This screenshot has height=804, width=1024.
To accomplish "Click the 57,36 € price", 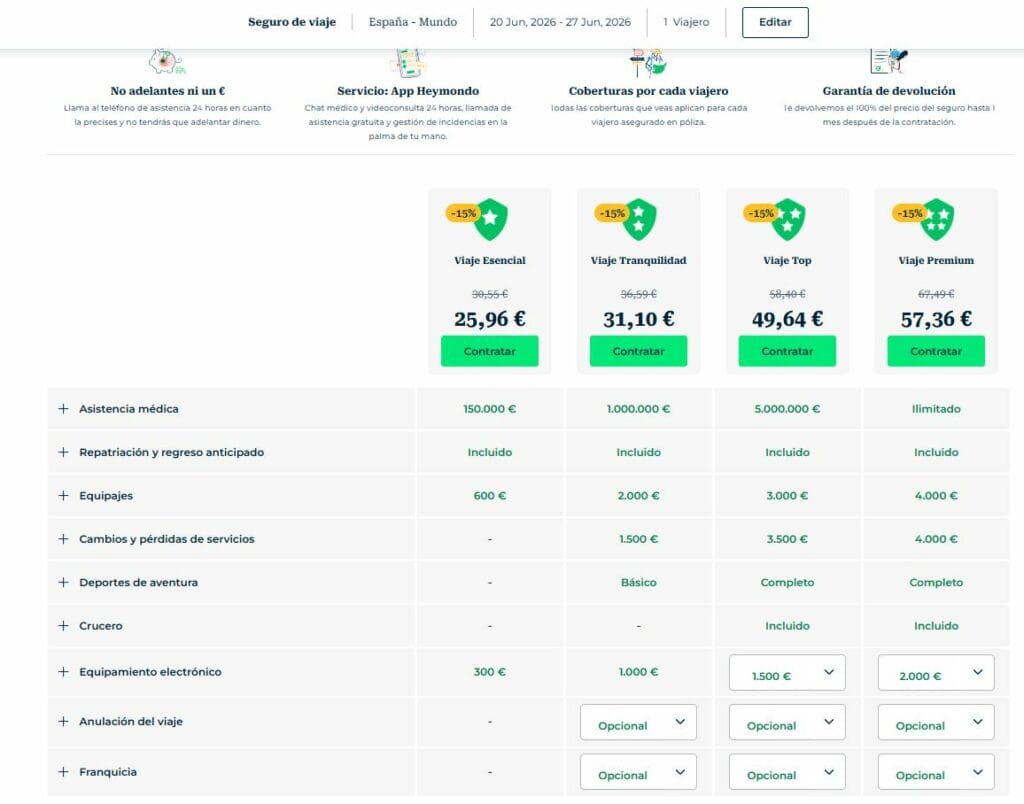I will (x=936, y=319).
